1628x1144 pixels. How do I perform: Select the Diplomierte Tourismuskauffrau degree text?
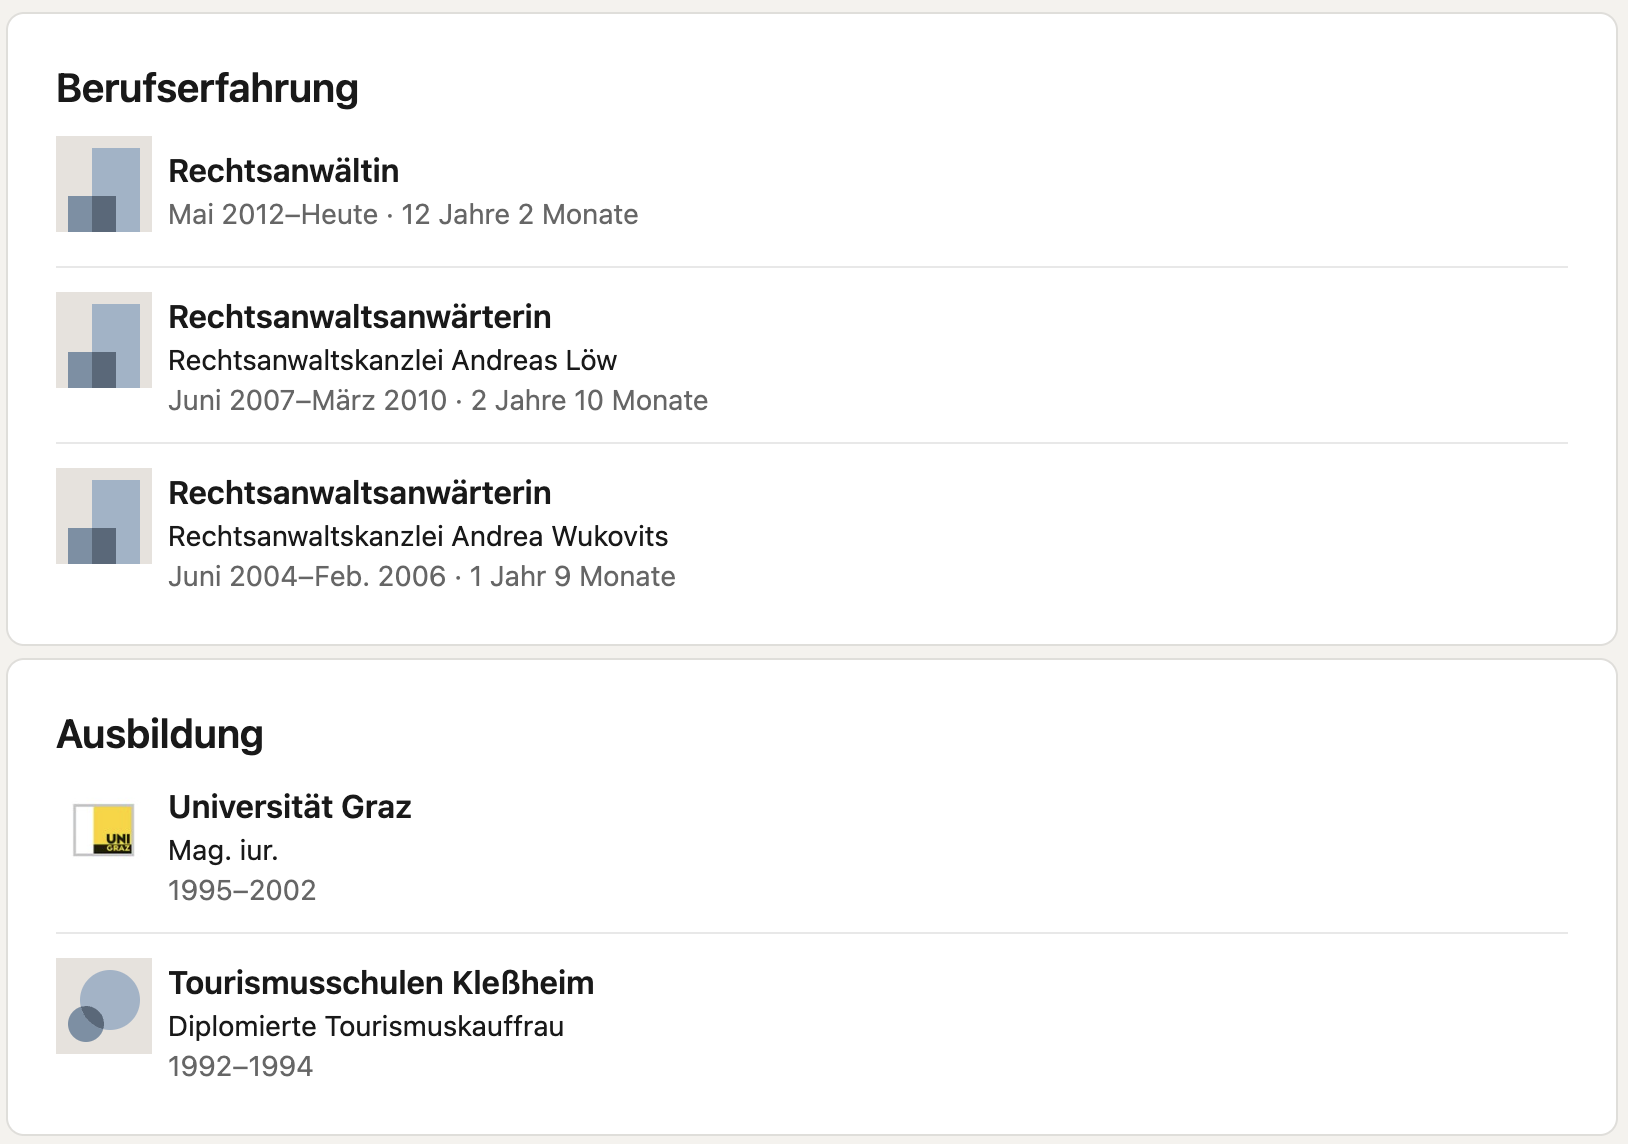tap(366, 1026)
